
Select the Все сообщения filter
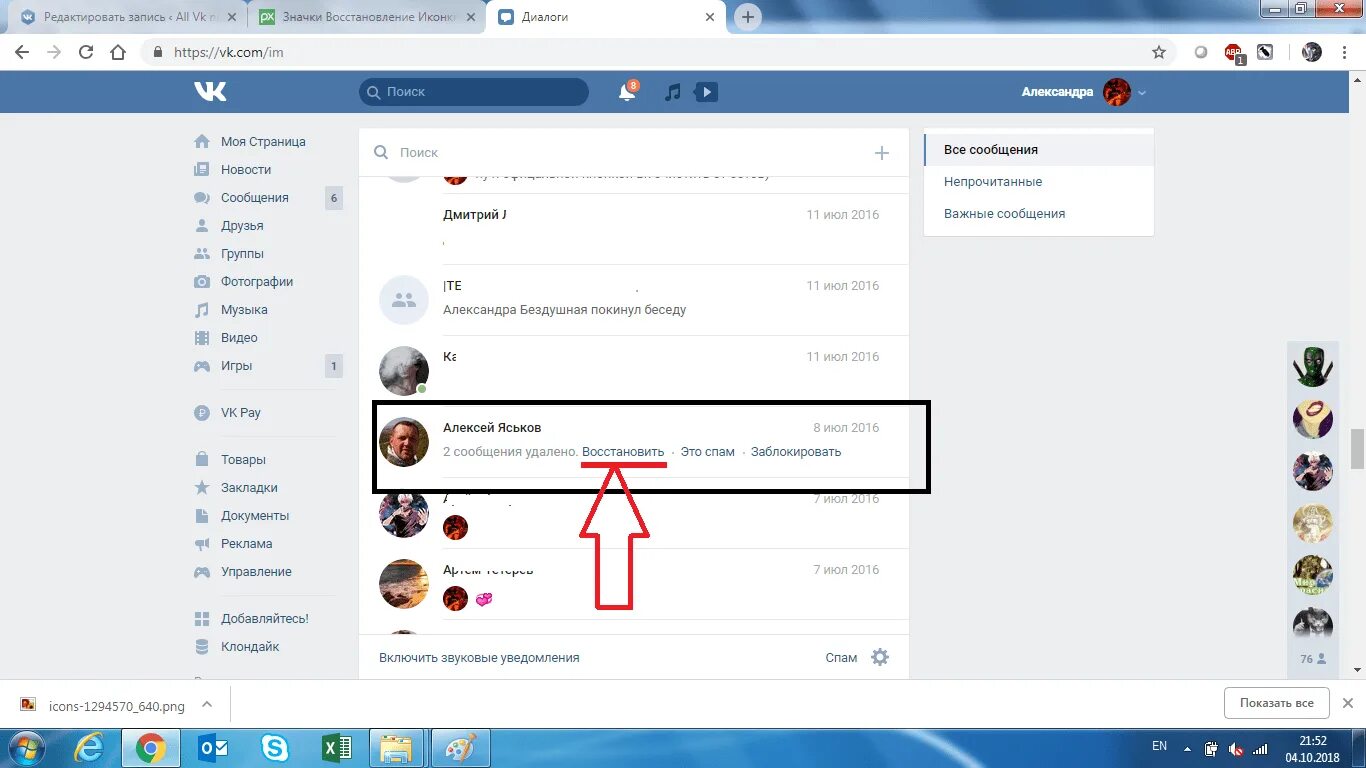click(1039, 150)
